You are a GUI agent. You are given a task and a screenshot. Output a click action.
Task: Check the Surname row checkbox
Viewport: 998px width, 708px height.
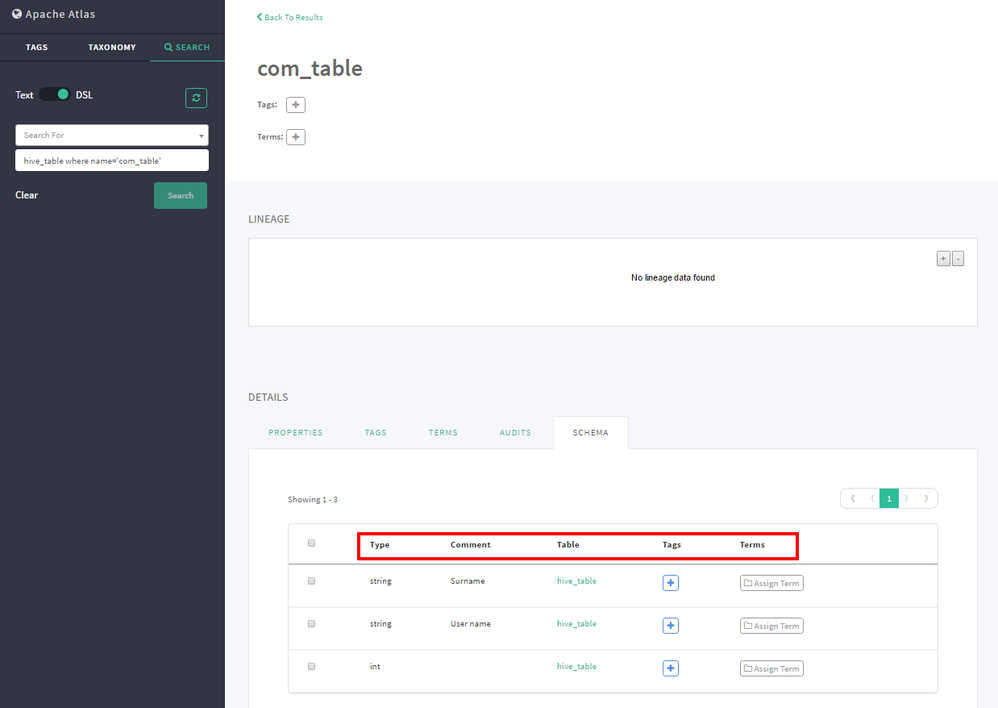[x=311, y=581]
